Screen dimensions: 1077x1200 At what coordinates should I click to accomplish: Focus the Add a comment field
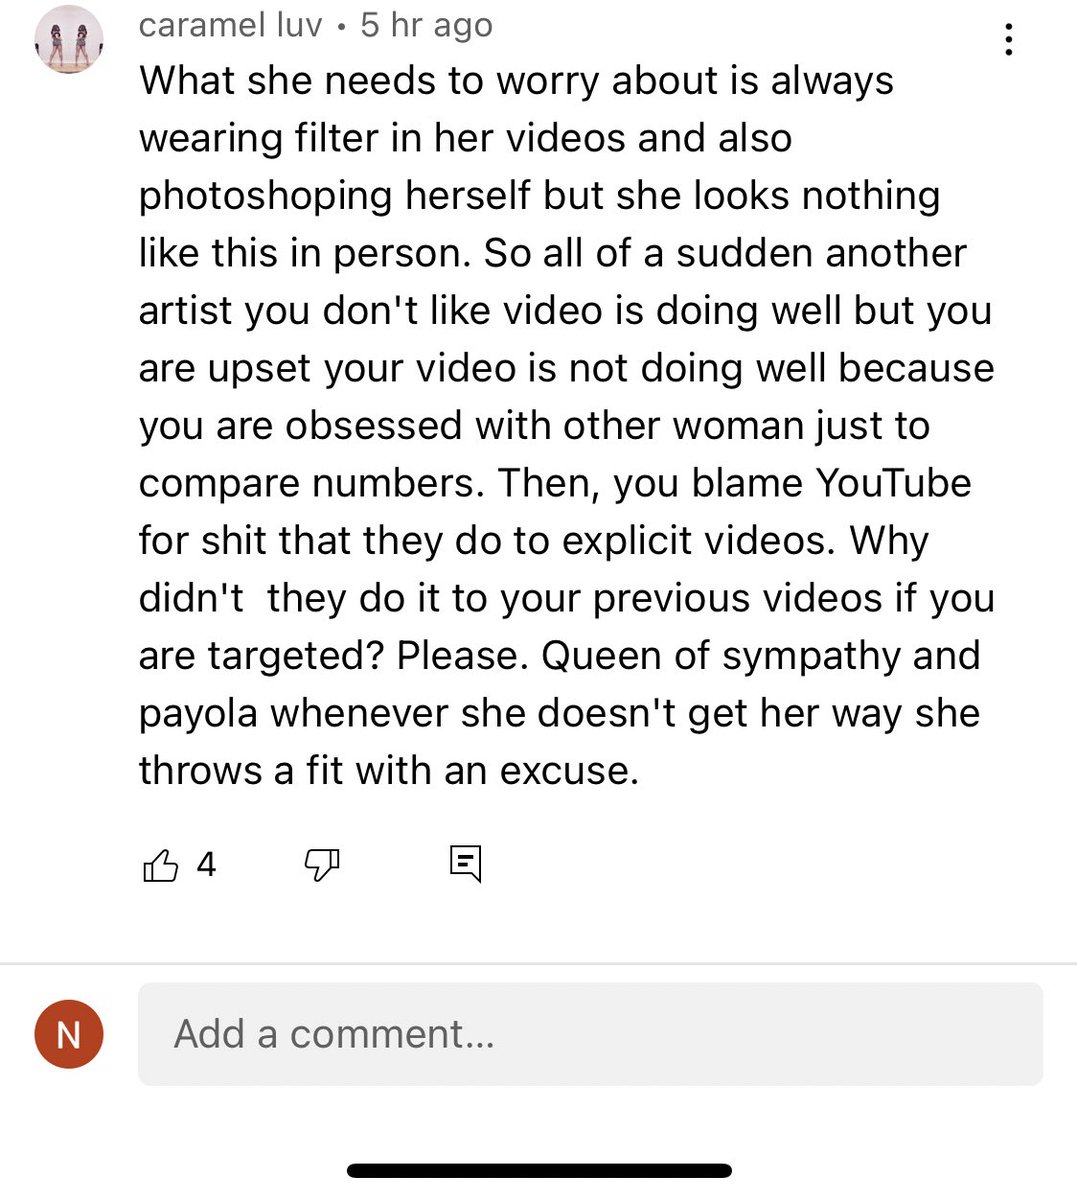(x=590, y=1034)
